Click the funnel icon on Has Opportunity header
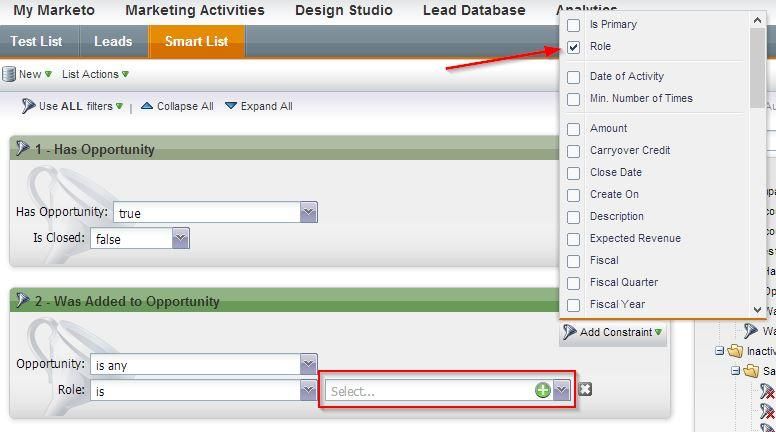 22,149
